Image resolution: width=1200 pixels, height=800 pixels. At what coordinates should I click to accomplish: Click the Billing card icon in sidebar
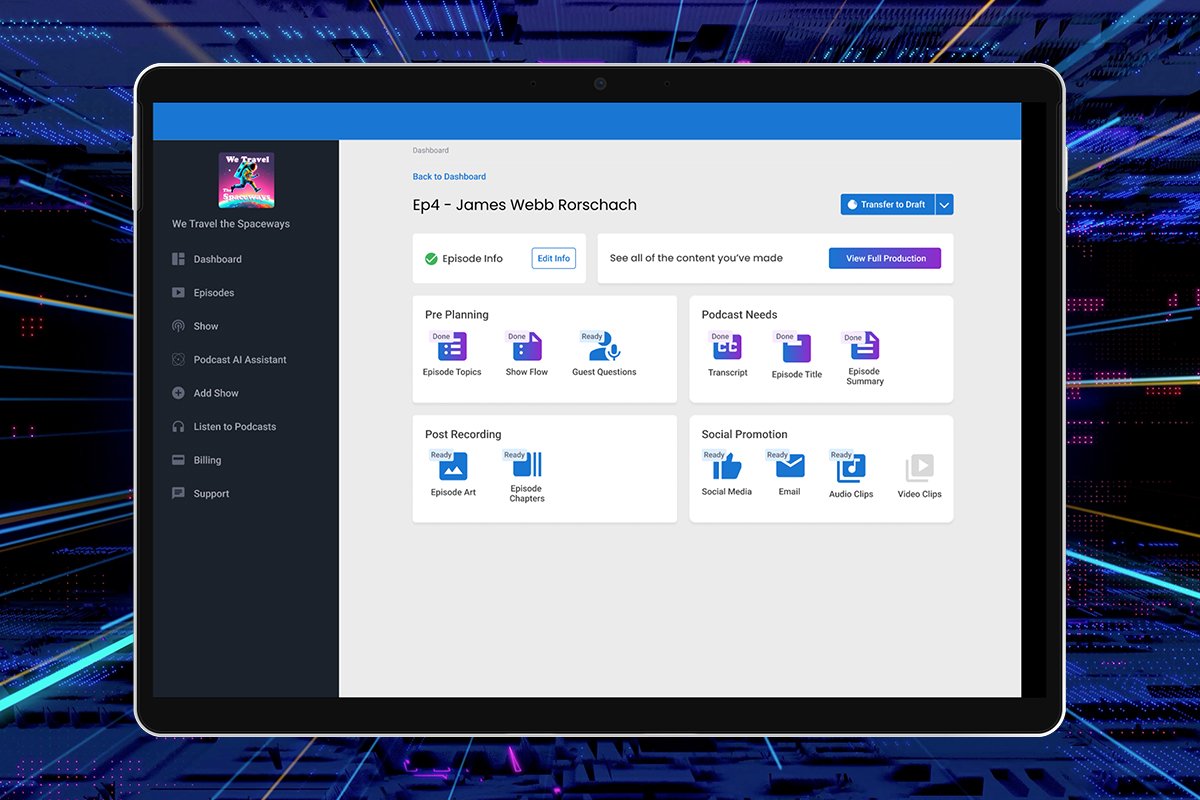pos(178,460)
